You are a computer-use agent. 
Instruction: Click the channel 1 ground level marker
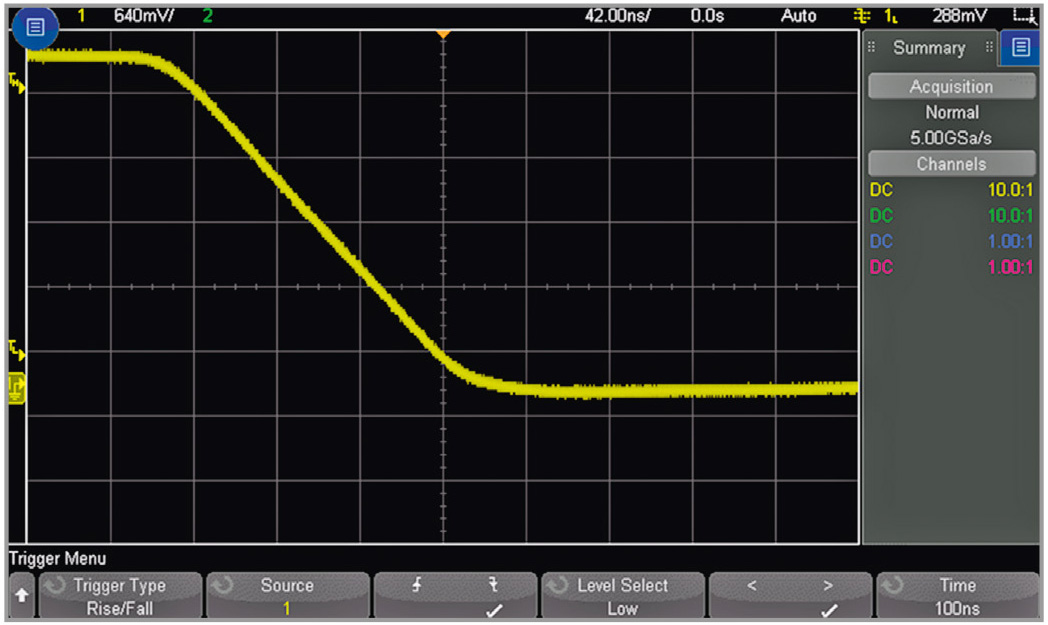pos(17,388)
